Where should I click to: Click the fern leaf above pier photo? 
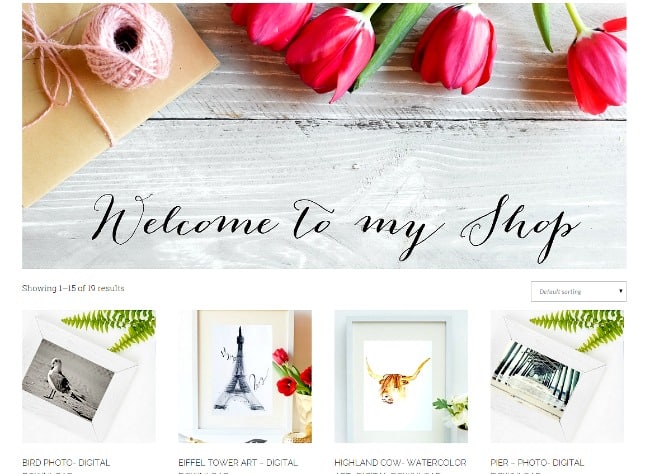pyautogui.click(x=578, y=328)
